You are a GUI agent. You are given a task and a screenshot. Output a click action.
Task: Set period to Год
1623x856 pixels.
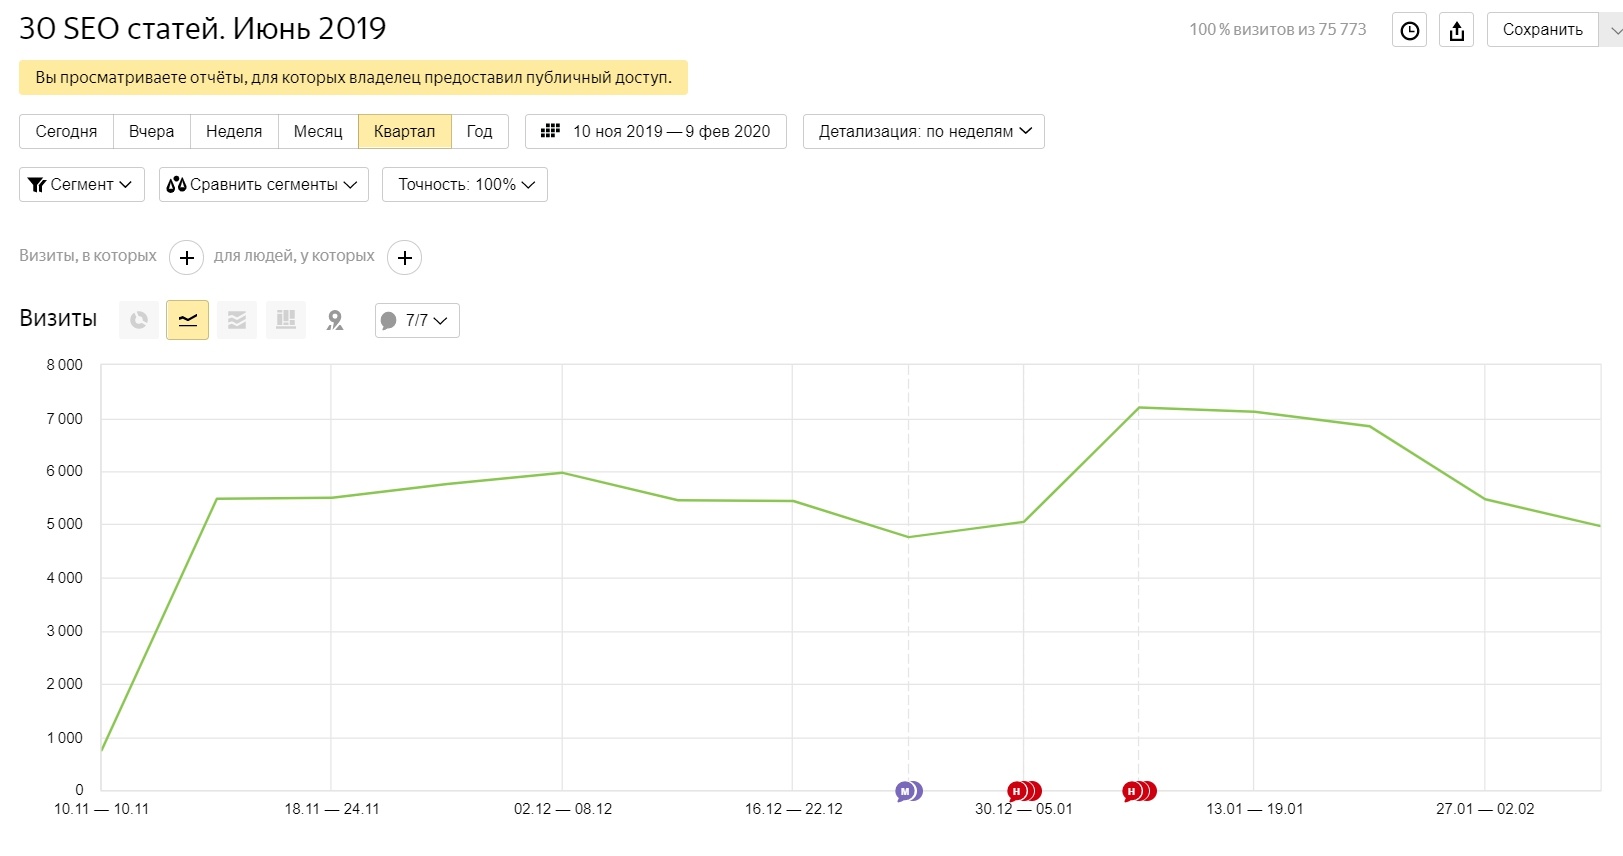[x=479, y=132]
